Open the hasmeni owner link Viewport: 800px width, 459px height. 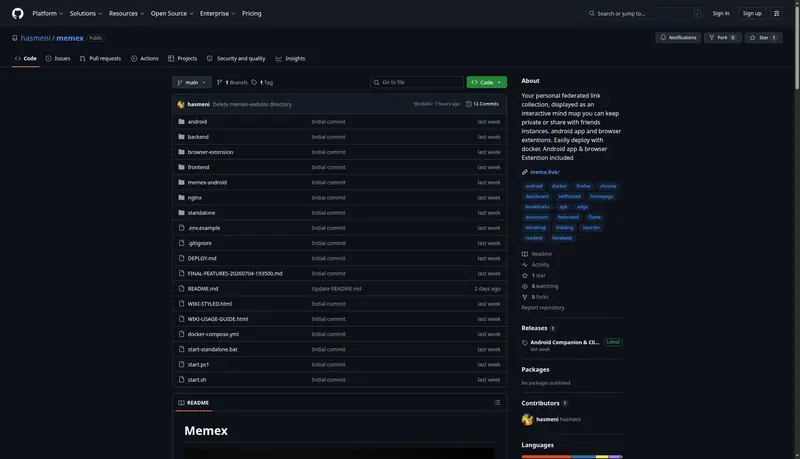(x=35, y=38)
